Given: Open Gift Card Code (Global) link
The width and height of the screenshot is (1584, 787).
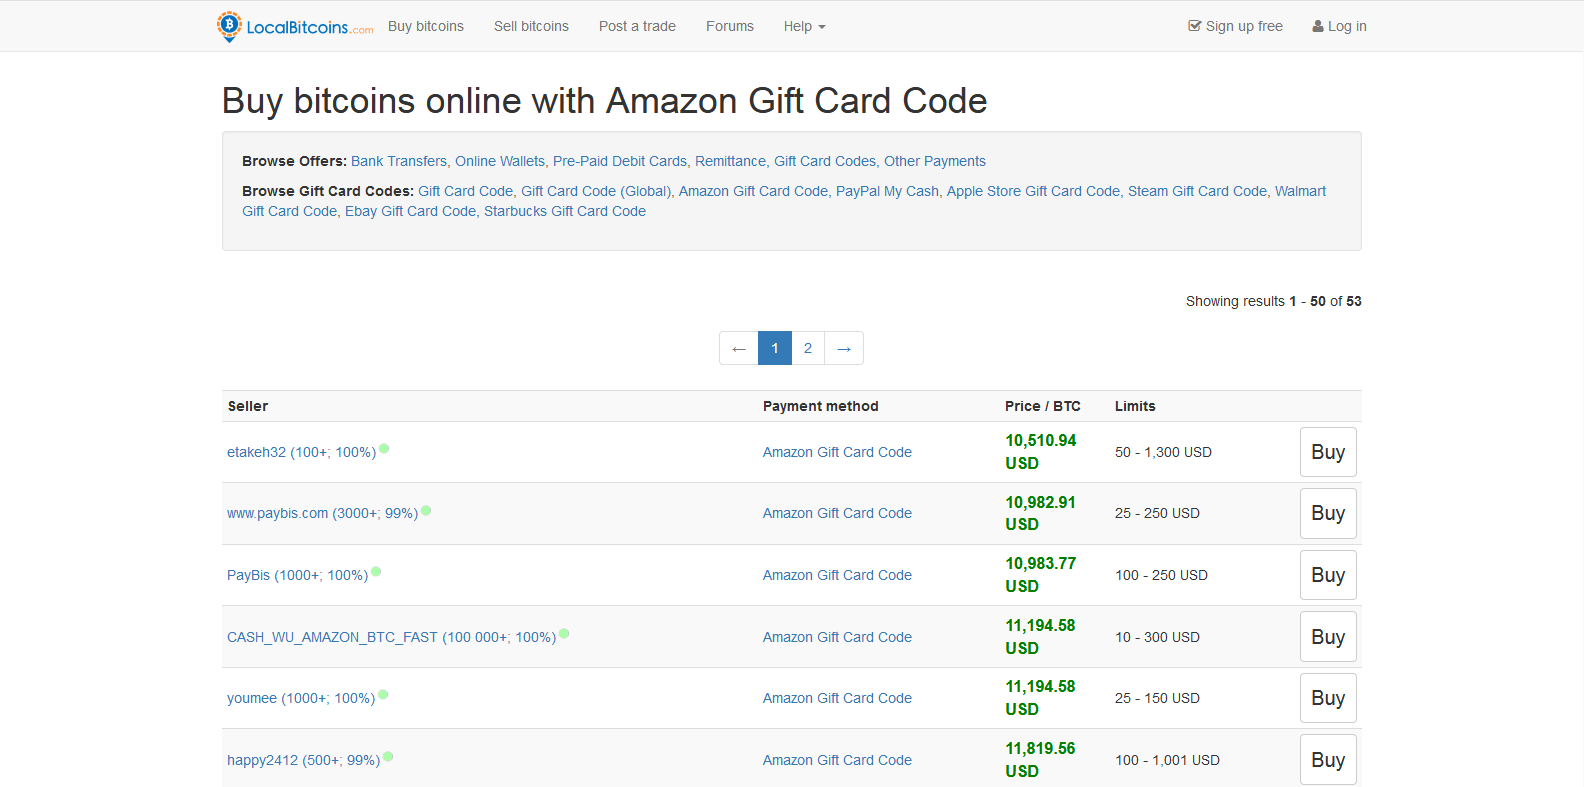Looking at the screenshot, I should [596, 191].
